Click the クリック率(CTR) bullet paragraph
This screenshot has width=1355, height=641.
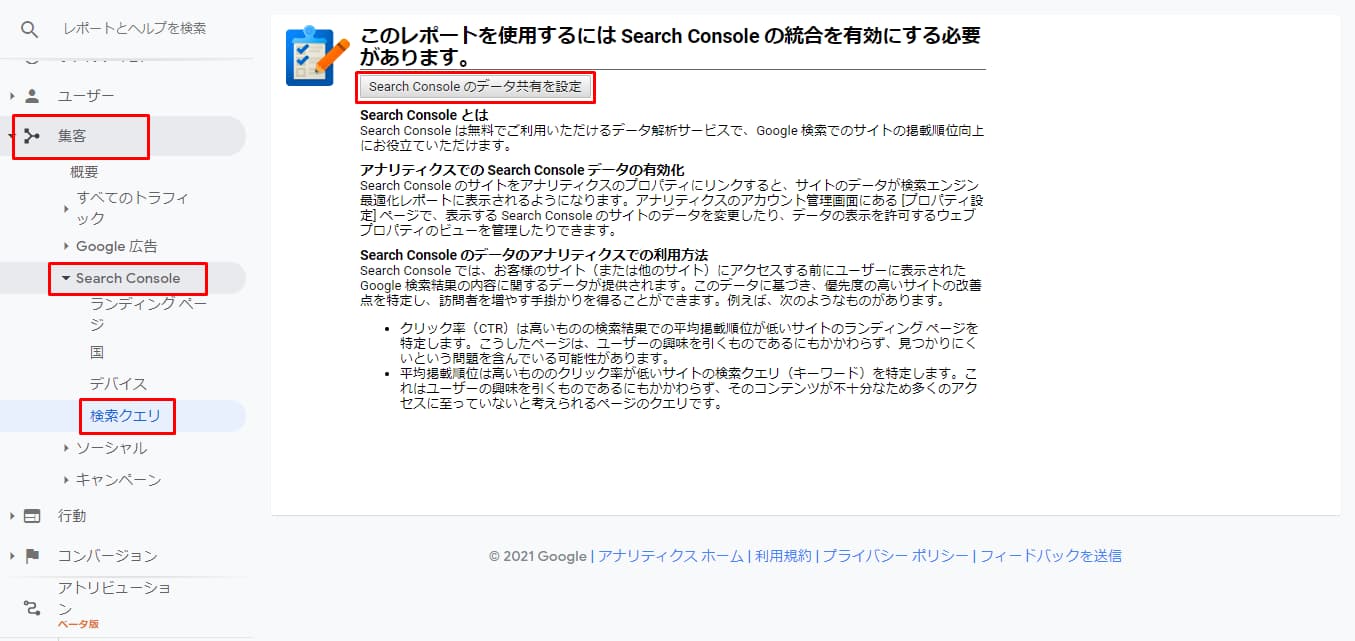(x=688, y=343)
